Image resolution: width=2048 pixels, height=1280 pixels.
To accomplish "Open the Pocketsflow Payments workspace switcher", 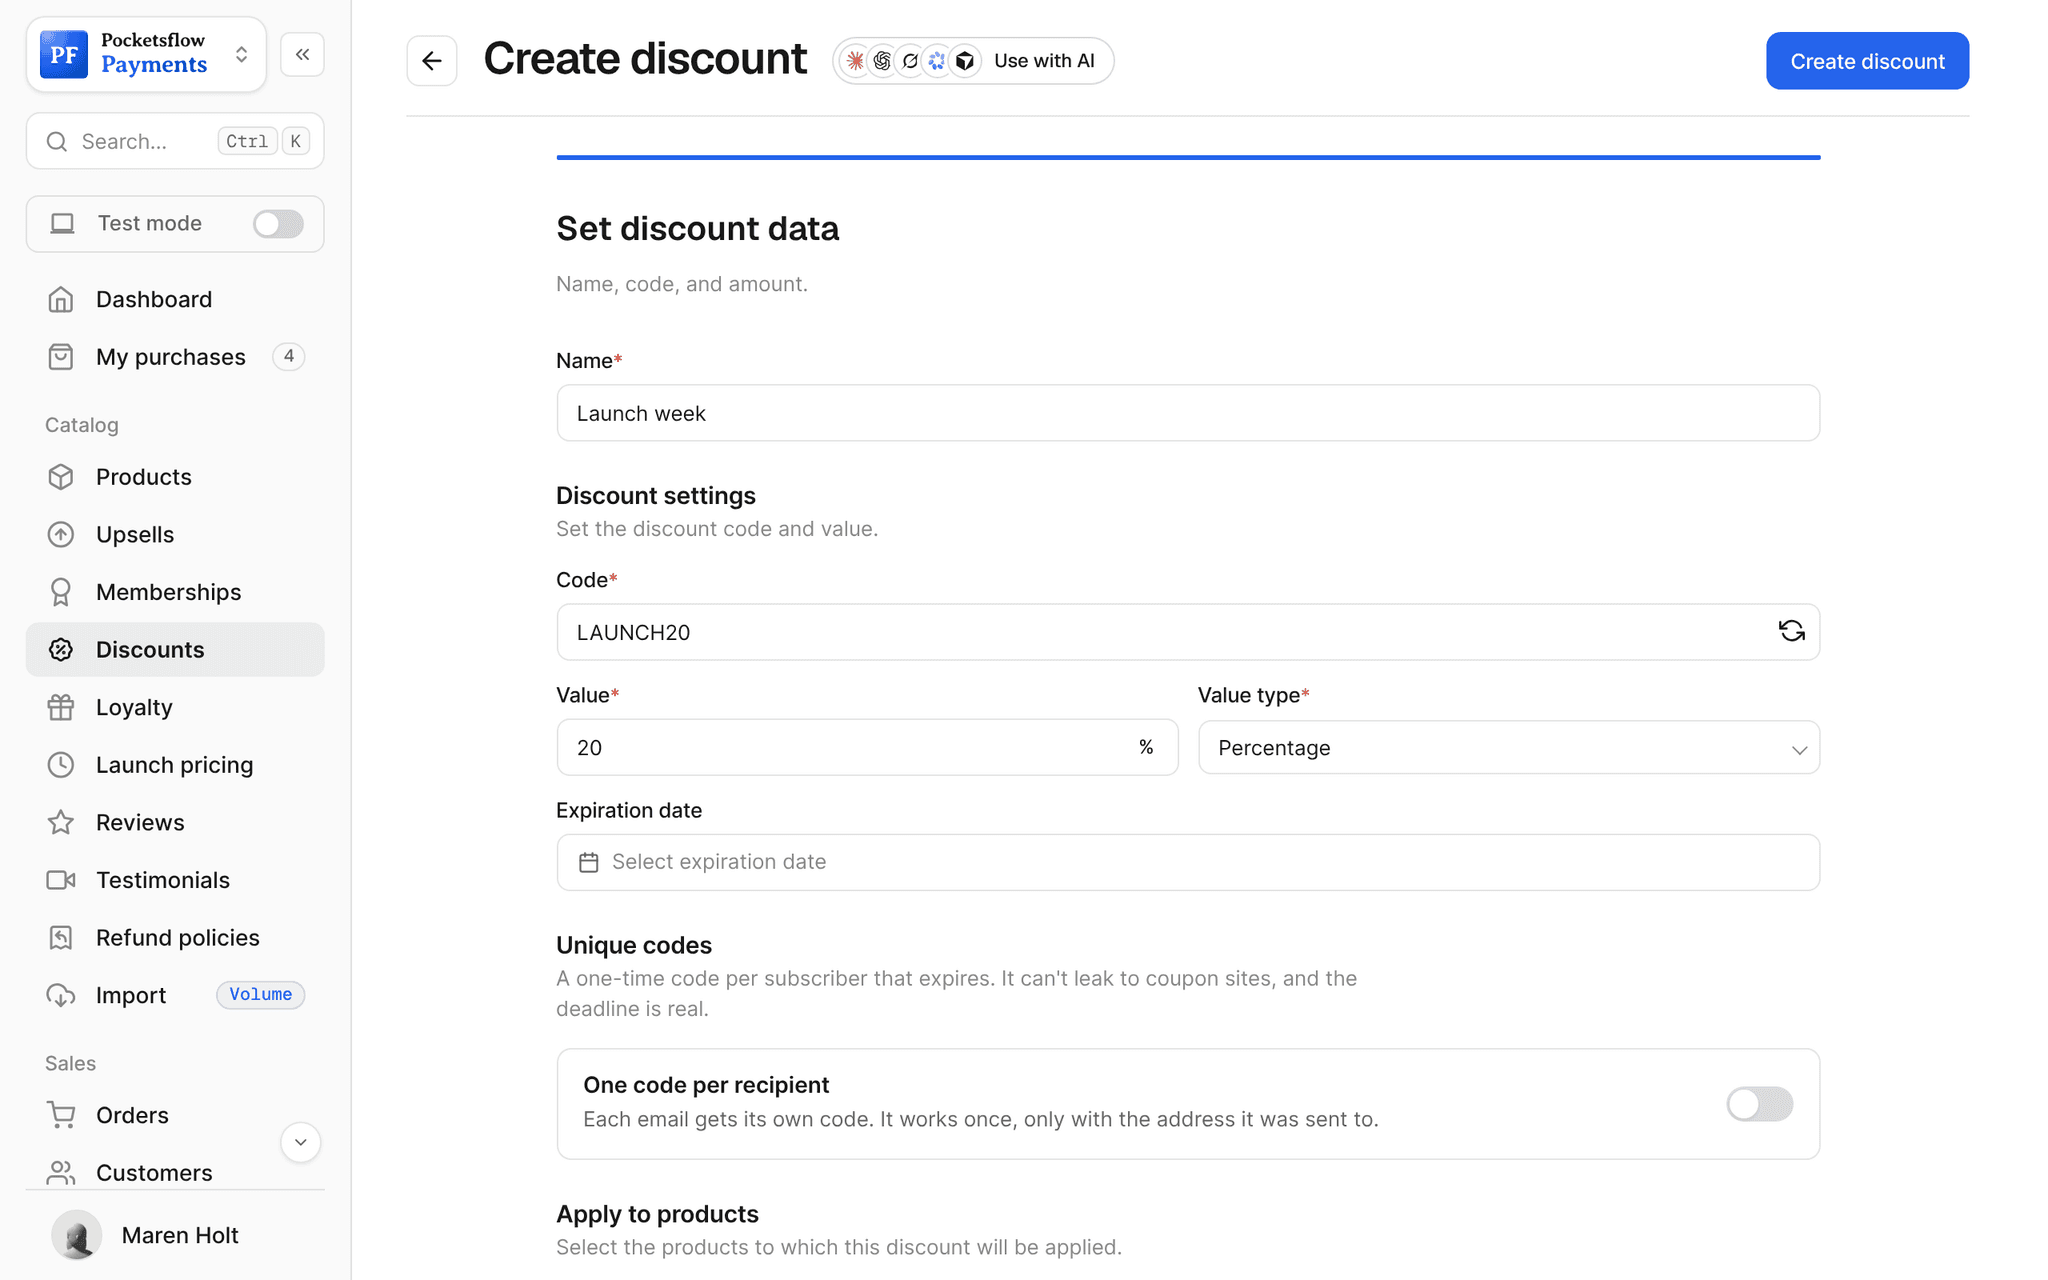I will tap(146, 54).
